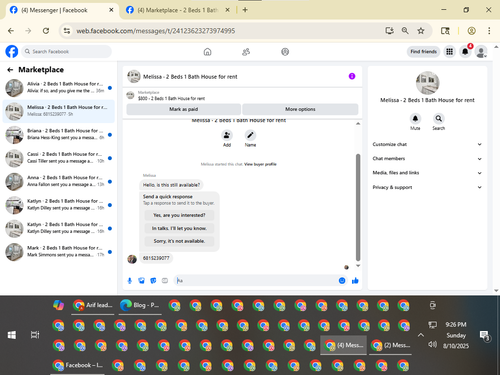Image resolution: width=500 pixels, height=375 pixels.
Task: Expand Media, files and links section
Action: [x=427, y=173]
